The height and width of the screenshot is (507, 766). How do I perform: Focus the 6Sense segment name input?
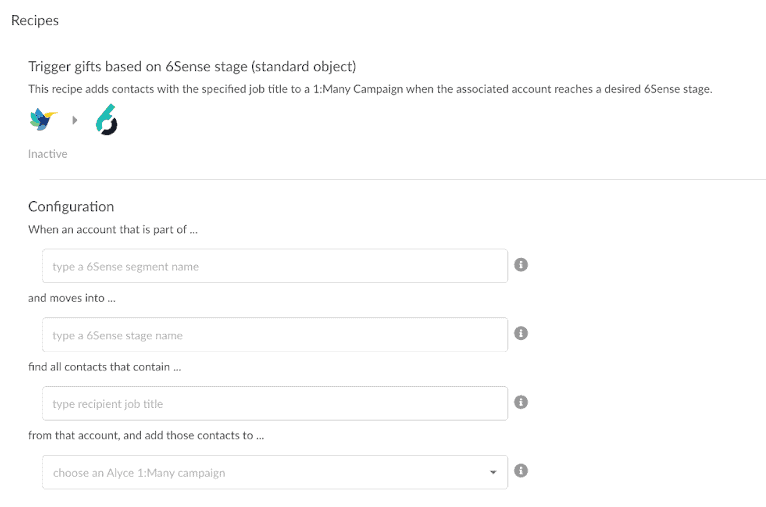click(274, 266)
